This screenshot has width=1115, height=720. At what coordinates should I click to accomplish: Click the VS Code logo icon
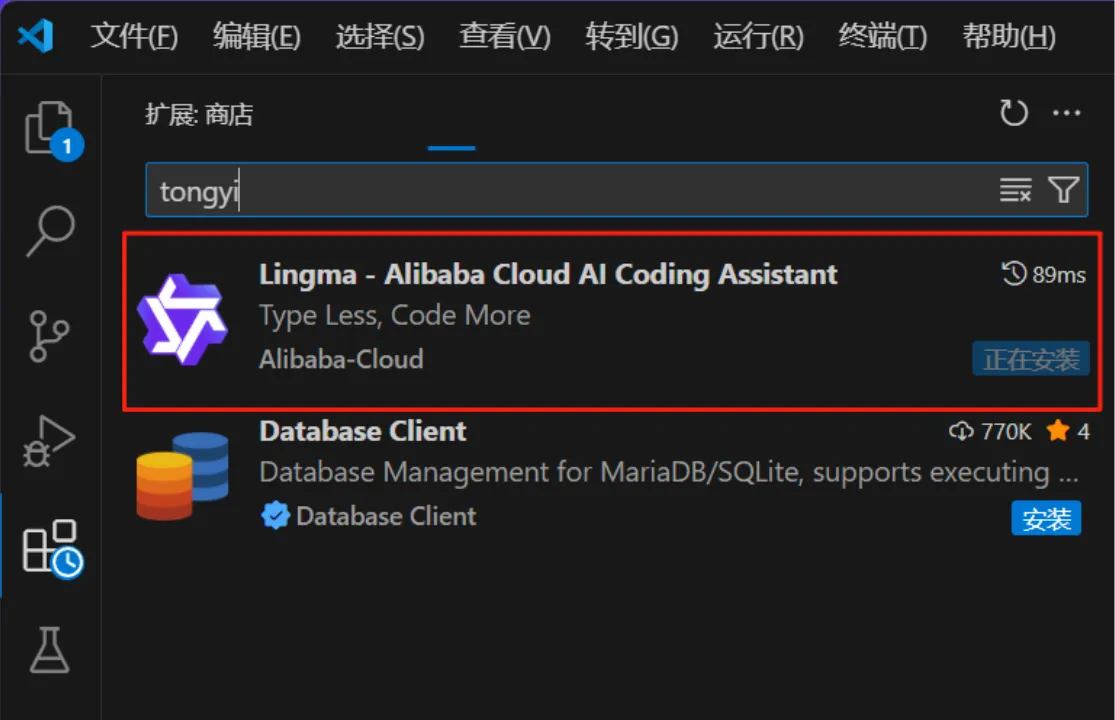click(36, 36)
